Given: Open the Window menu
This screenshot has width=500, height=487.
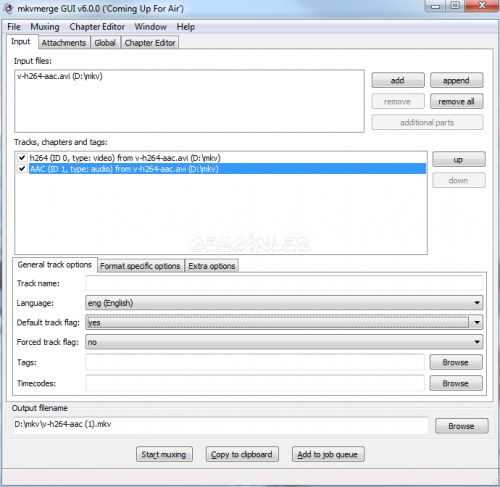Looking at the screenshot, I should point(151,27).
